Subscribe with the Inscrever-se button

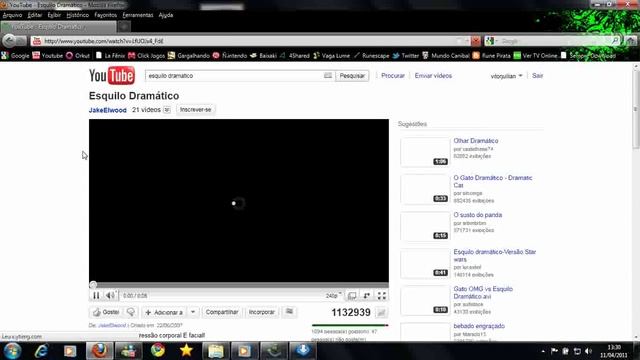196,110
